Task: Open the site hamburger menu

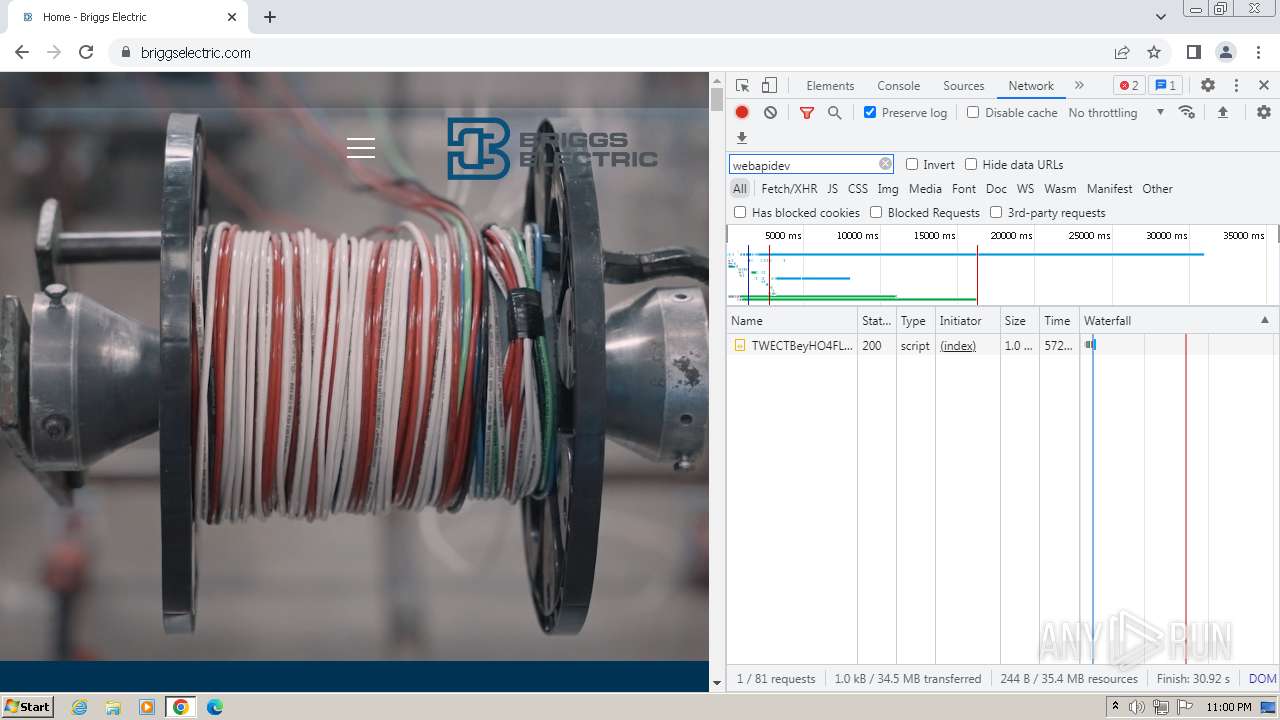Action: coord(361,148)
